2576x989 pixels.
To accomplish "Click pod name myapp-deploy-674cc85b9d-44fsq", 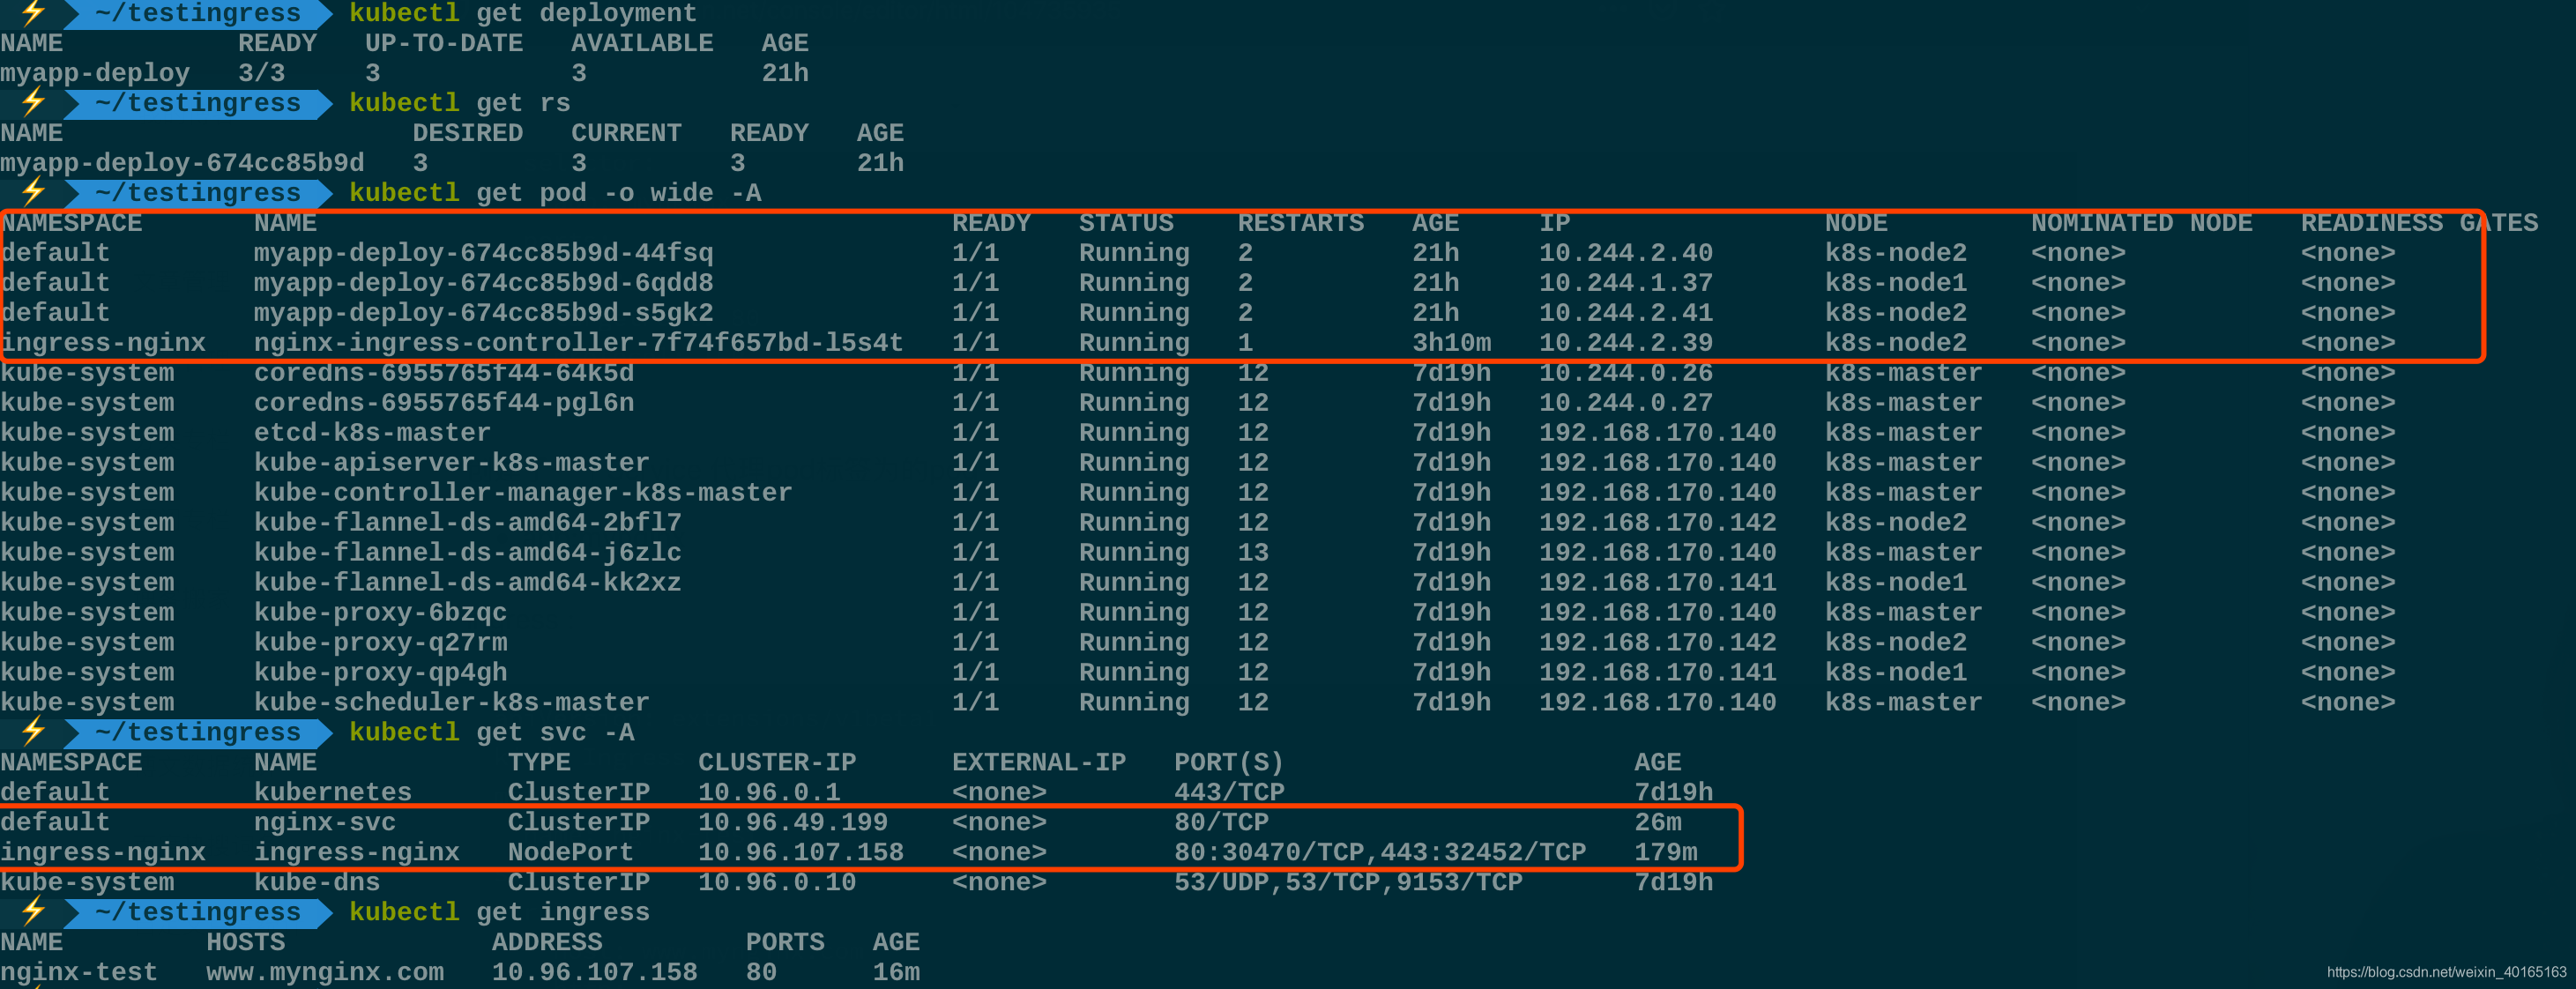I will 483,253.
